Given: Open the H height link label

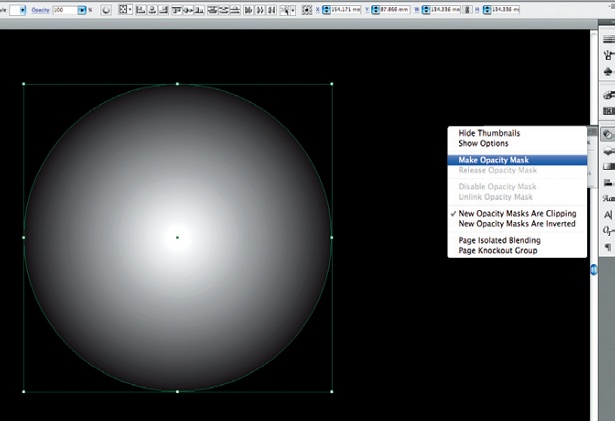Looking at the screenshot, I should [477, 10].
